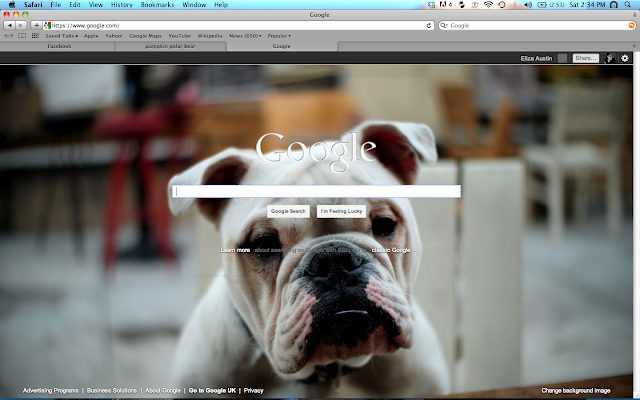Click the Adobe notification icon showing 4
This screenshot has width=640, height=400.
[446, 5]
